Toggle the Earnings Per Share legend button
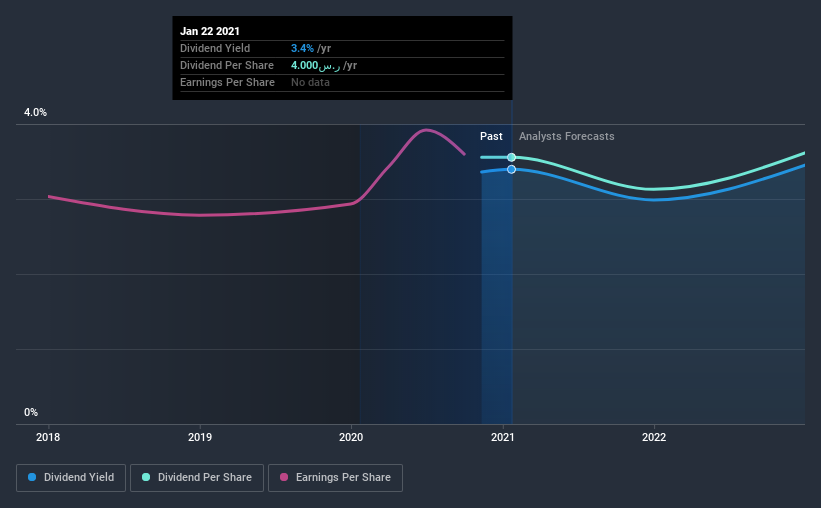This screenshot has width=821, height=508. (x=335, y=478)
